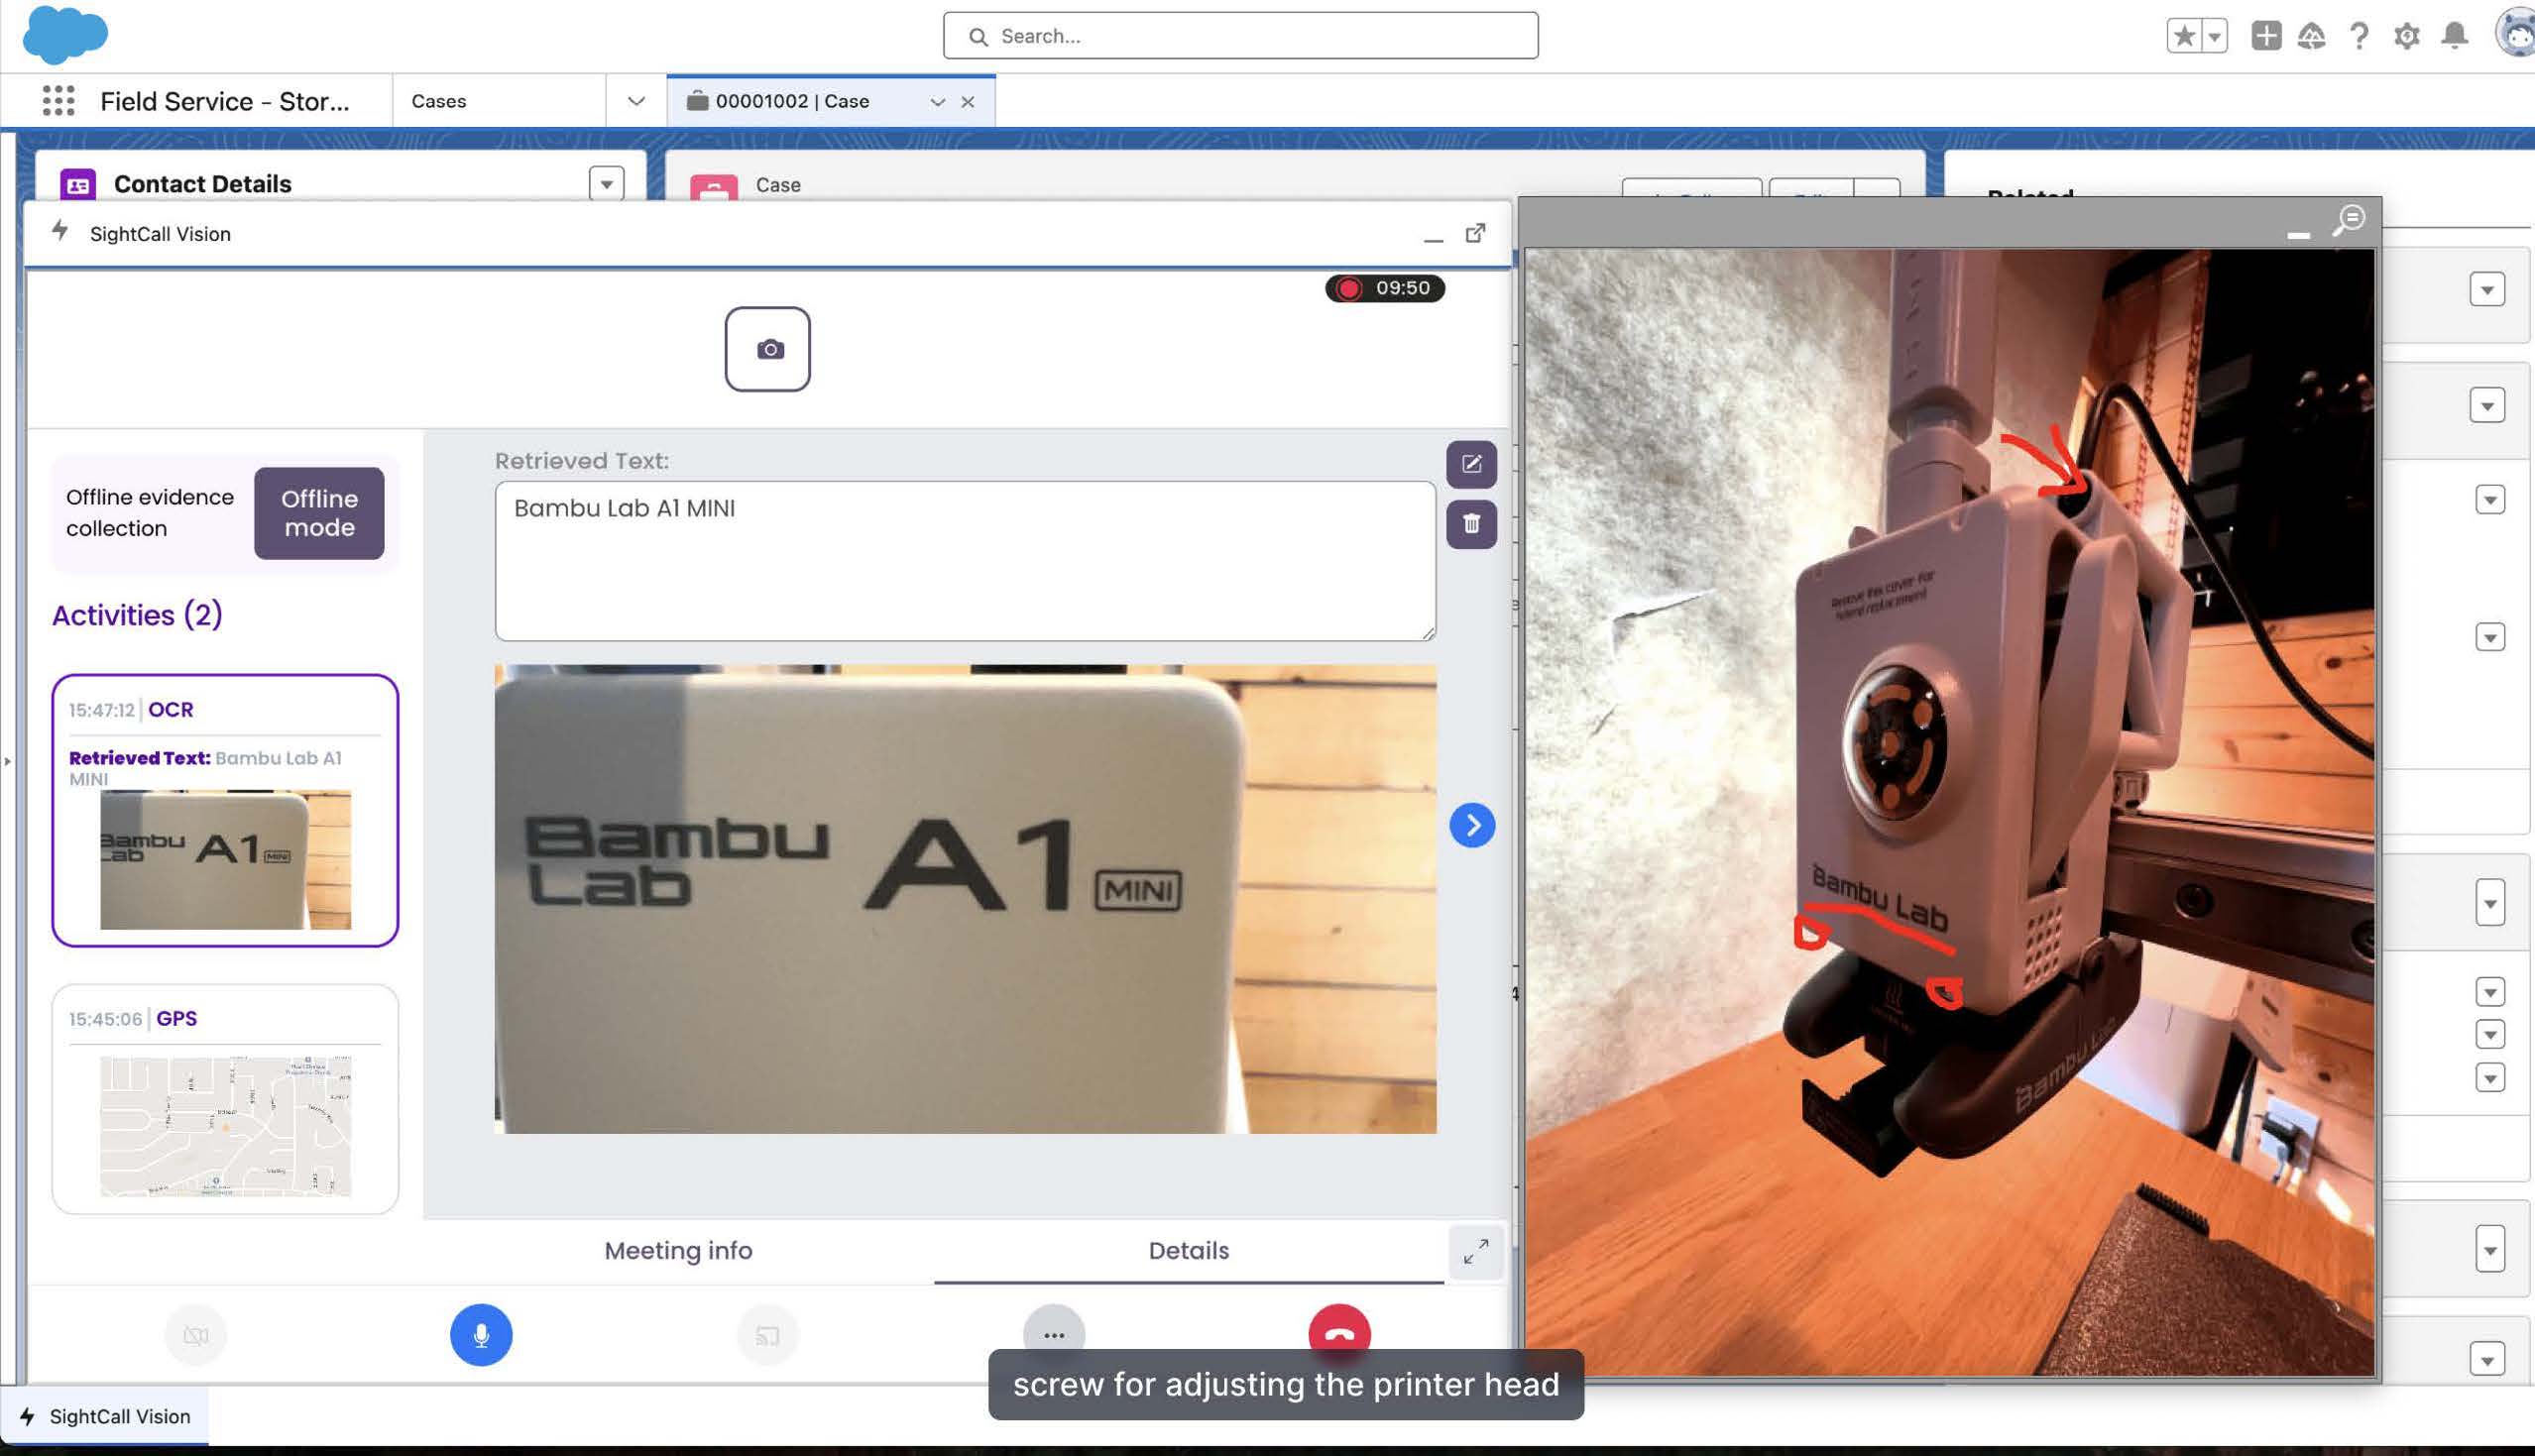The width and height of the screenshot is (2535, 1456).
Task: Expand the left sidebar collapse handle
Action: click(x=8, y=761)
